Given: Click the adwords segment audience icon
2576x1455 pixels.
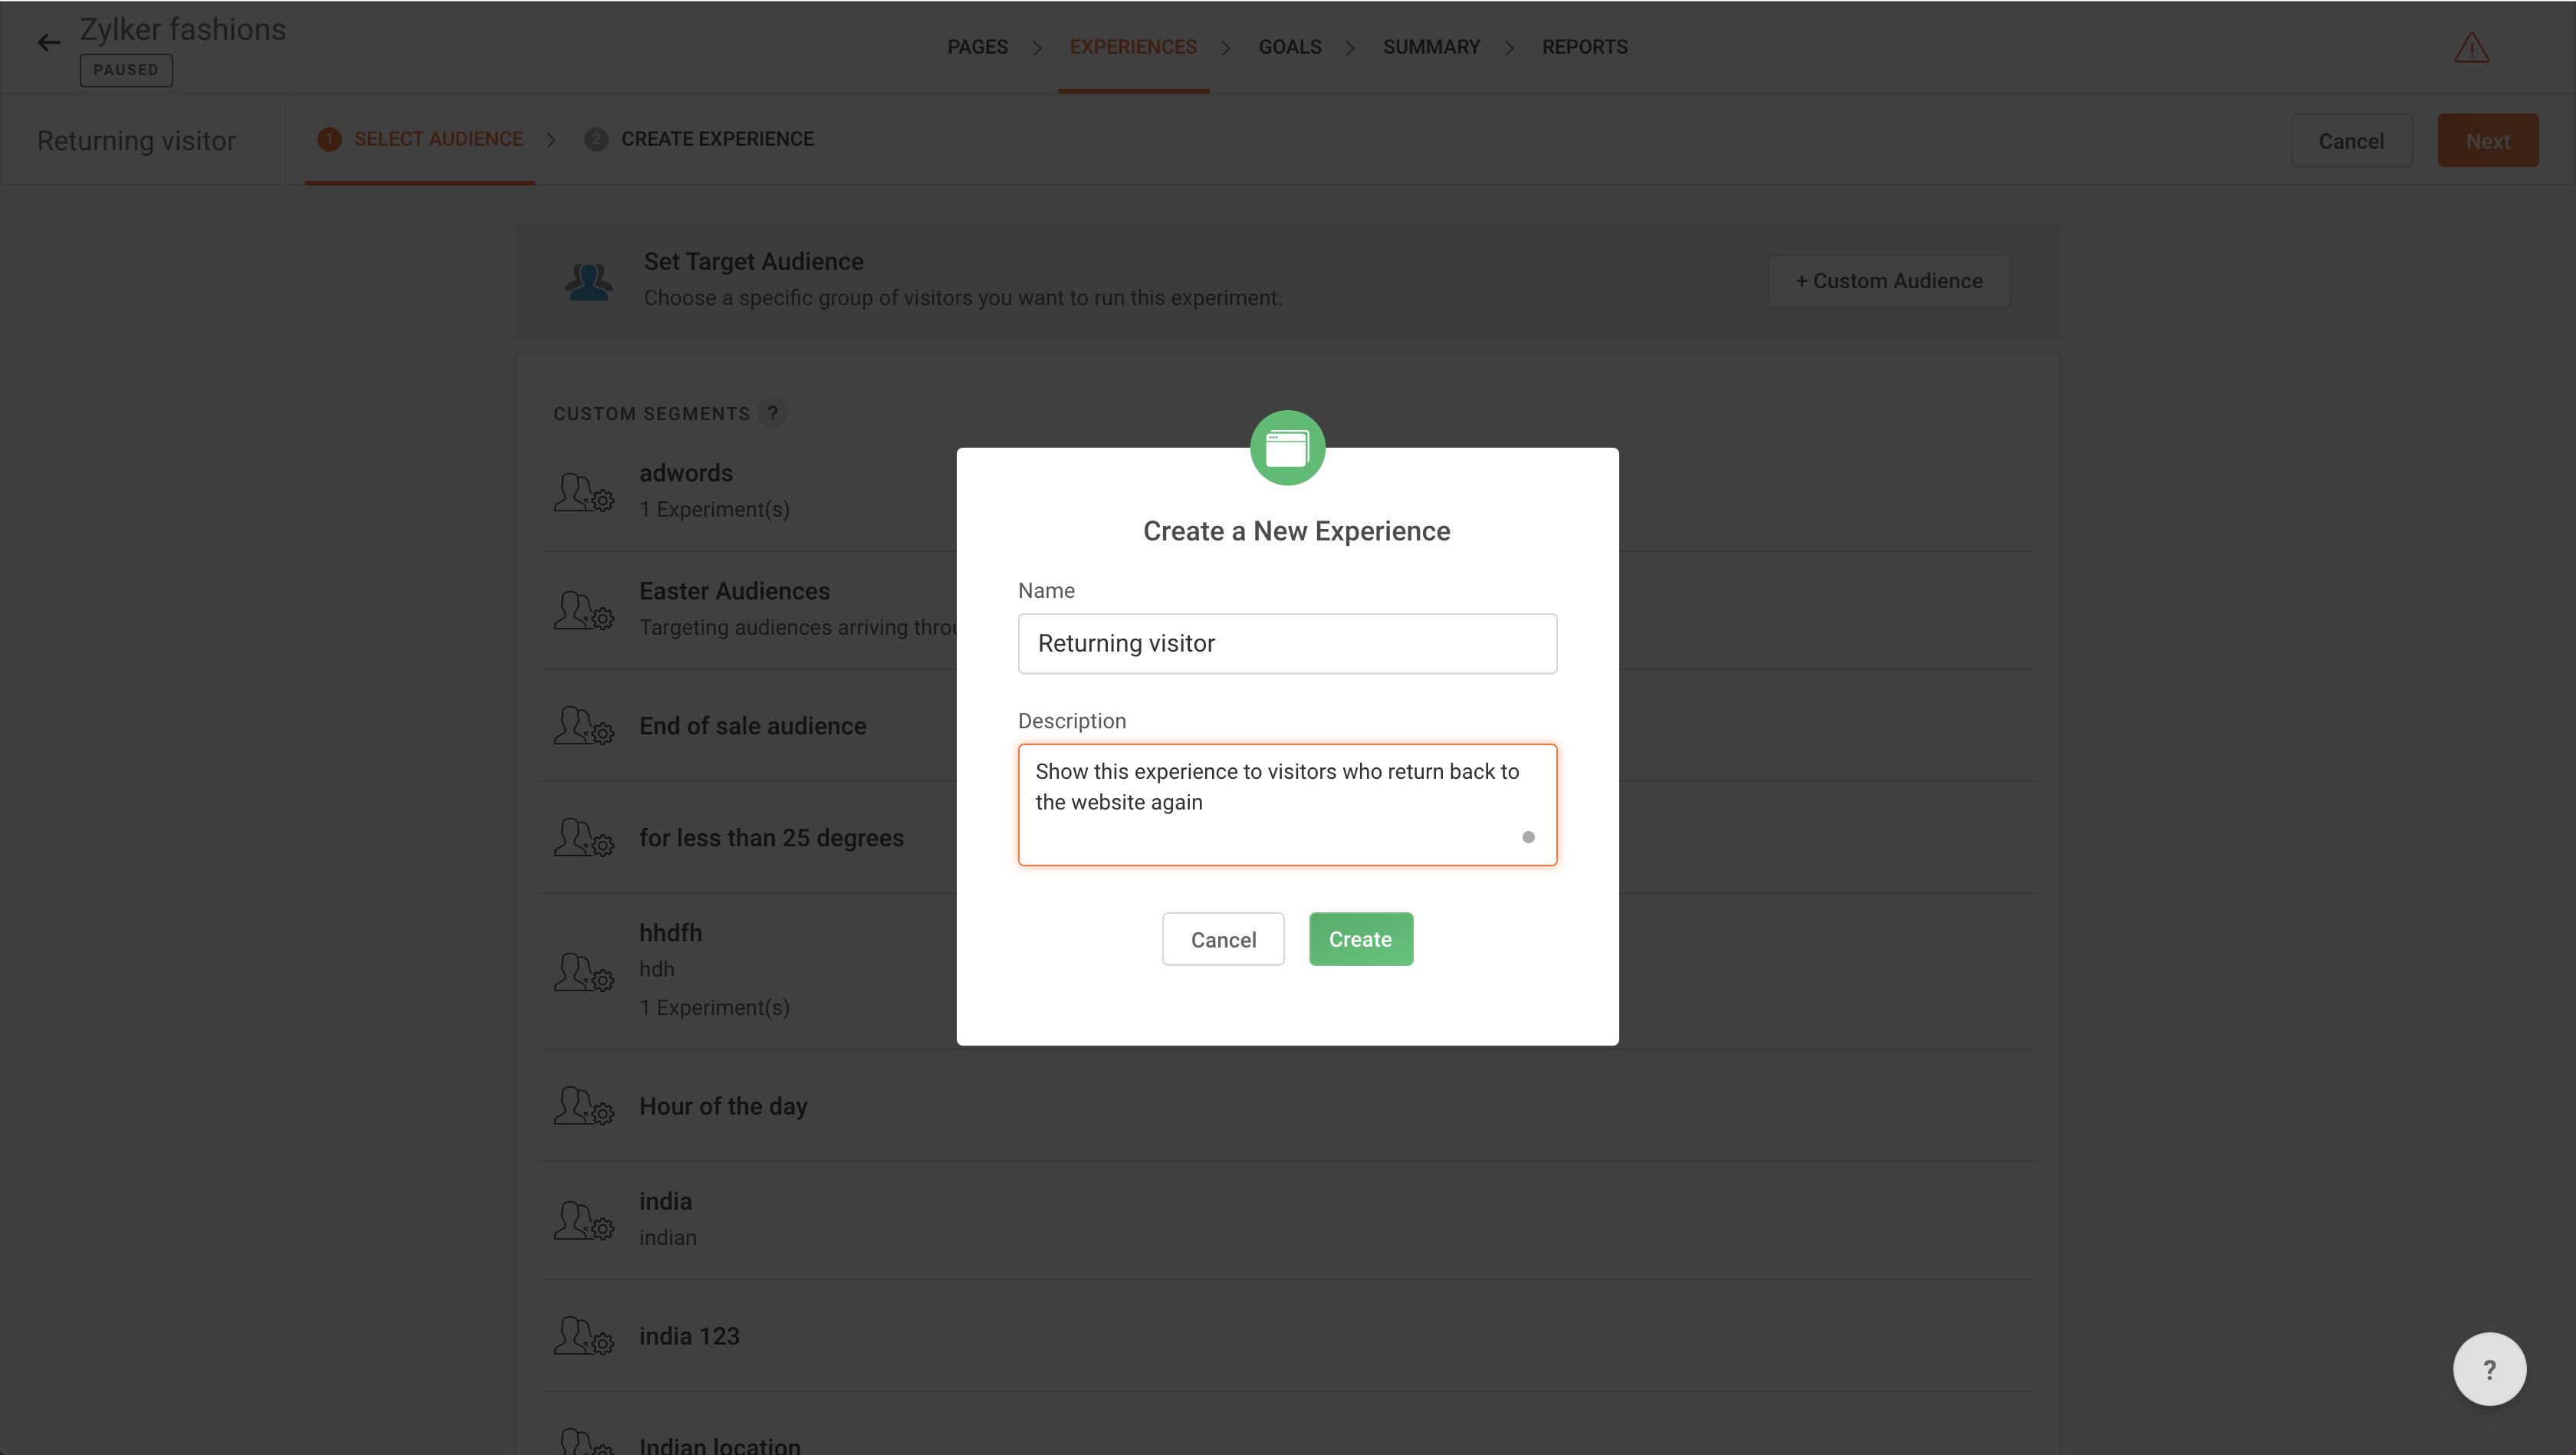Looking at the screenshot, I should (584, 492).
